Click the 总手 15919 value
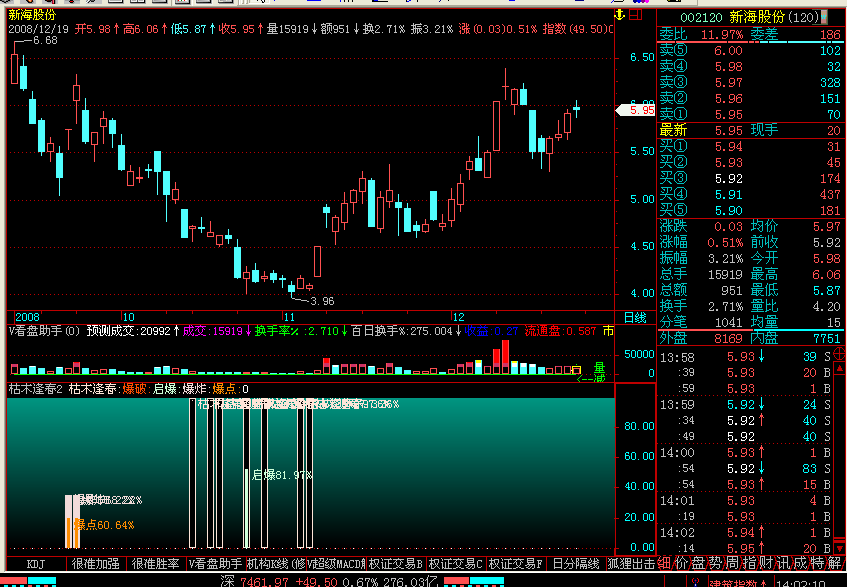847x587 pixels. pos(725,274)
